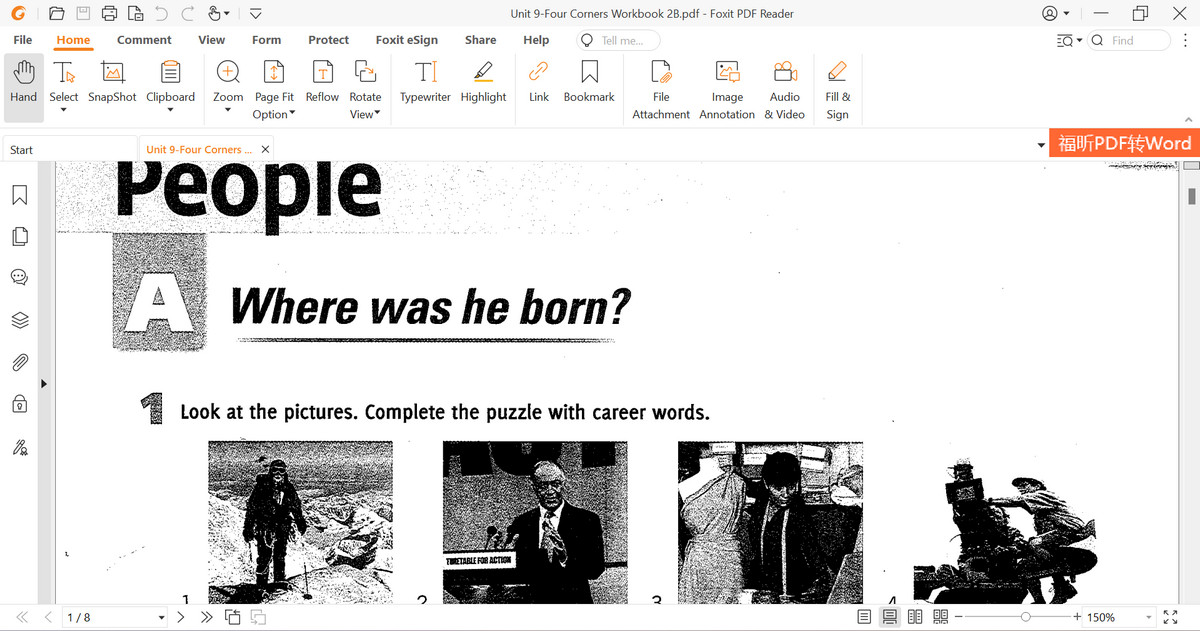The image size is (1200, 631).
Task: Go to the next page
Action: pos(181,617)
